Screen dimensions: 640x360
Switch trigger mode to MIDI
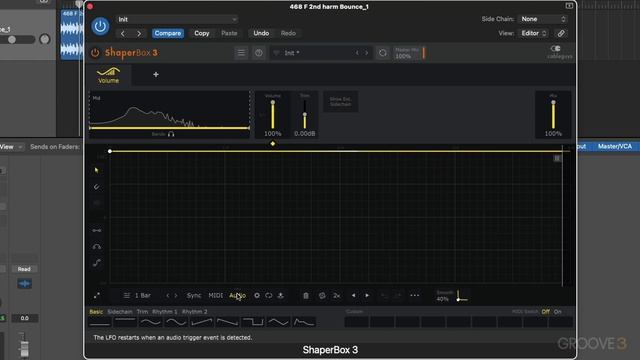(216, 296)
